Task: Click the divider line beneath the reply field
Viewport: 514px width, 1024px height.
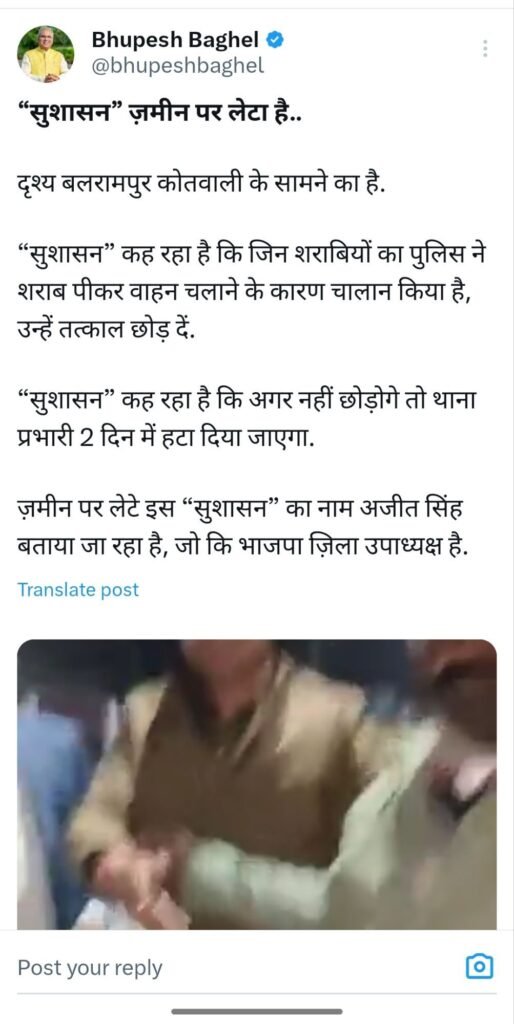Action: [257, 995]
